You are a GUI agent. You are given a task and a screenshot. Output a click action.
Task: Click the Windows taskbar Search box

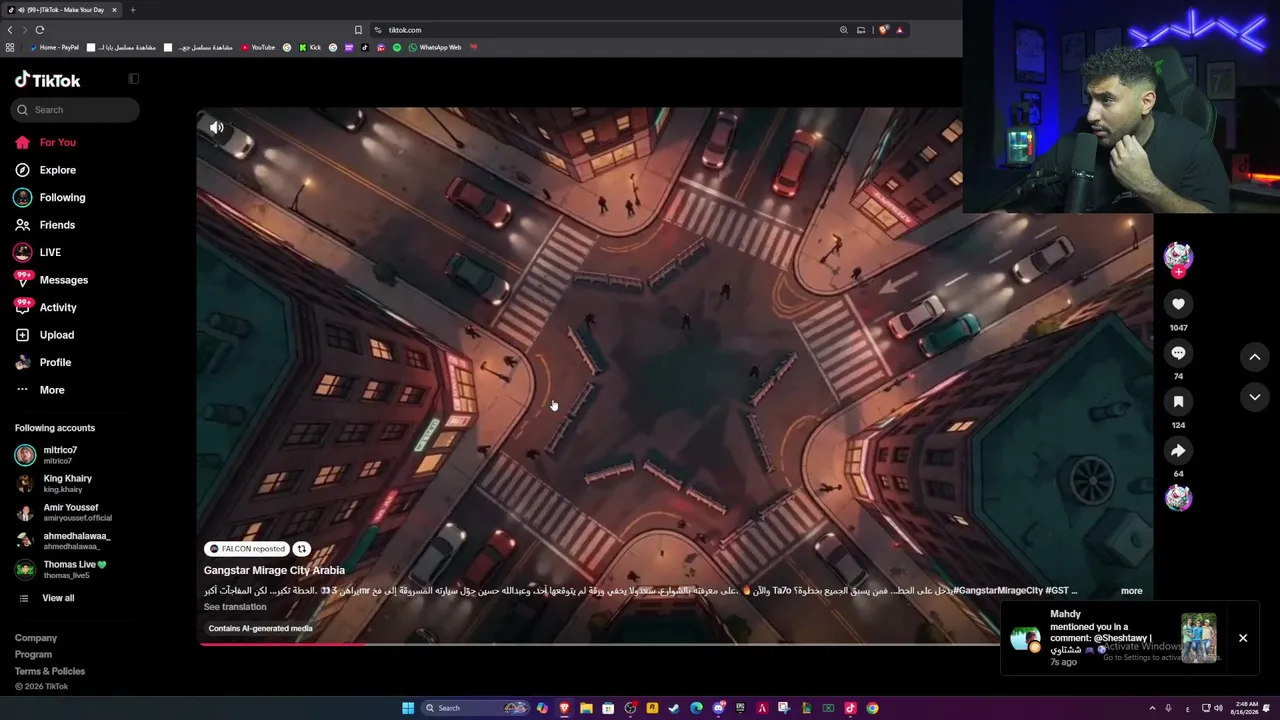[475, 708]
